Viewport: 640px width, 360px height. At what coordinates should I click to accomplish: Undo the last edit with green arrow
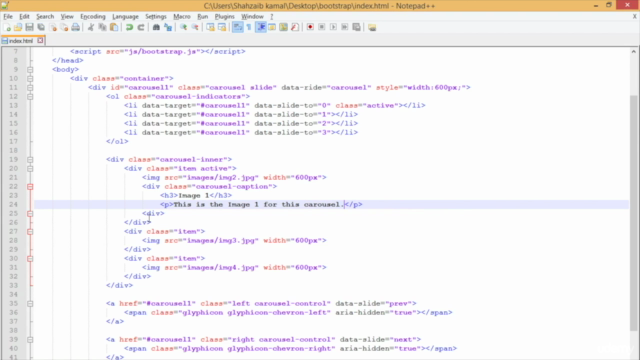point(129,27)
